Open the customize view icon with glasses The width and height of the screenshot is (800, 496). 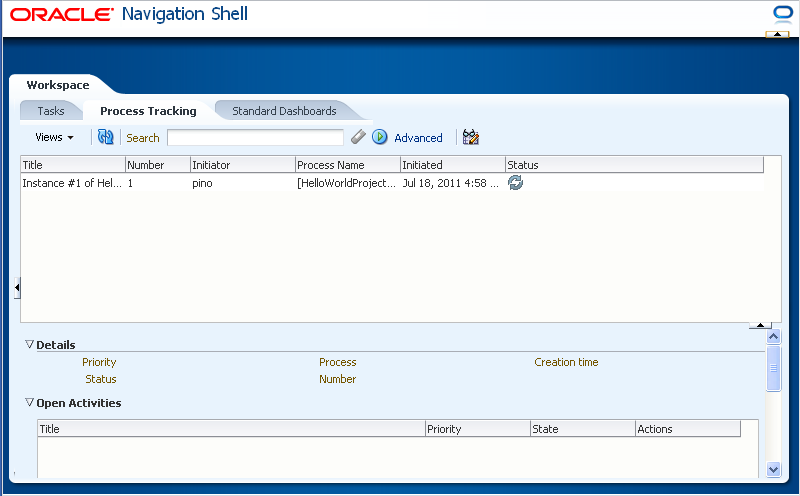(470, 137)
